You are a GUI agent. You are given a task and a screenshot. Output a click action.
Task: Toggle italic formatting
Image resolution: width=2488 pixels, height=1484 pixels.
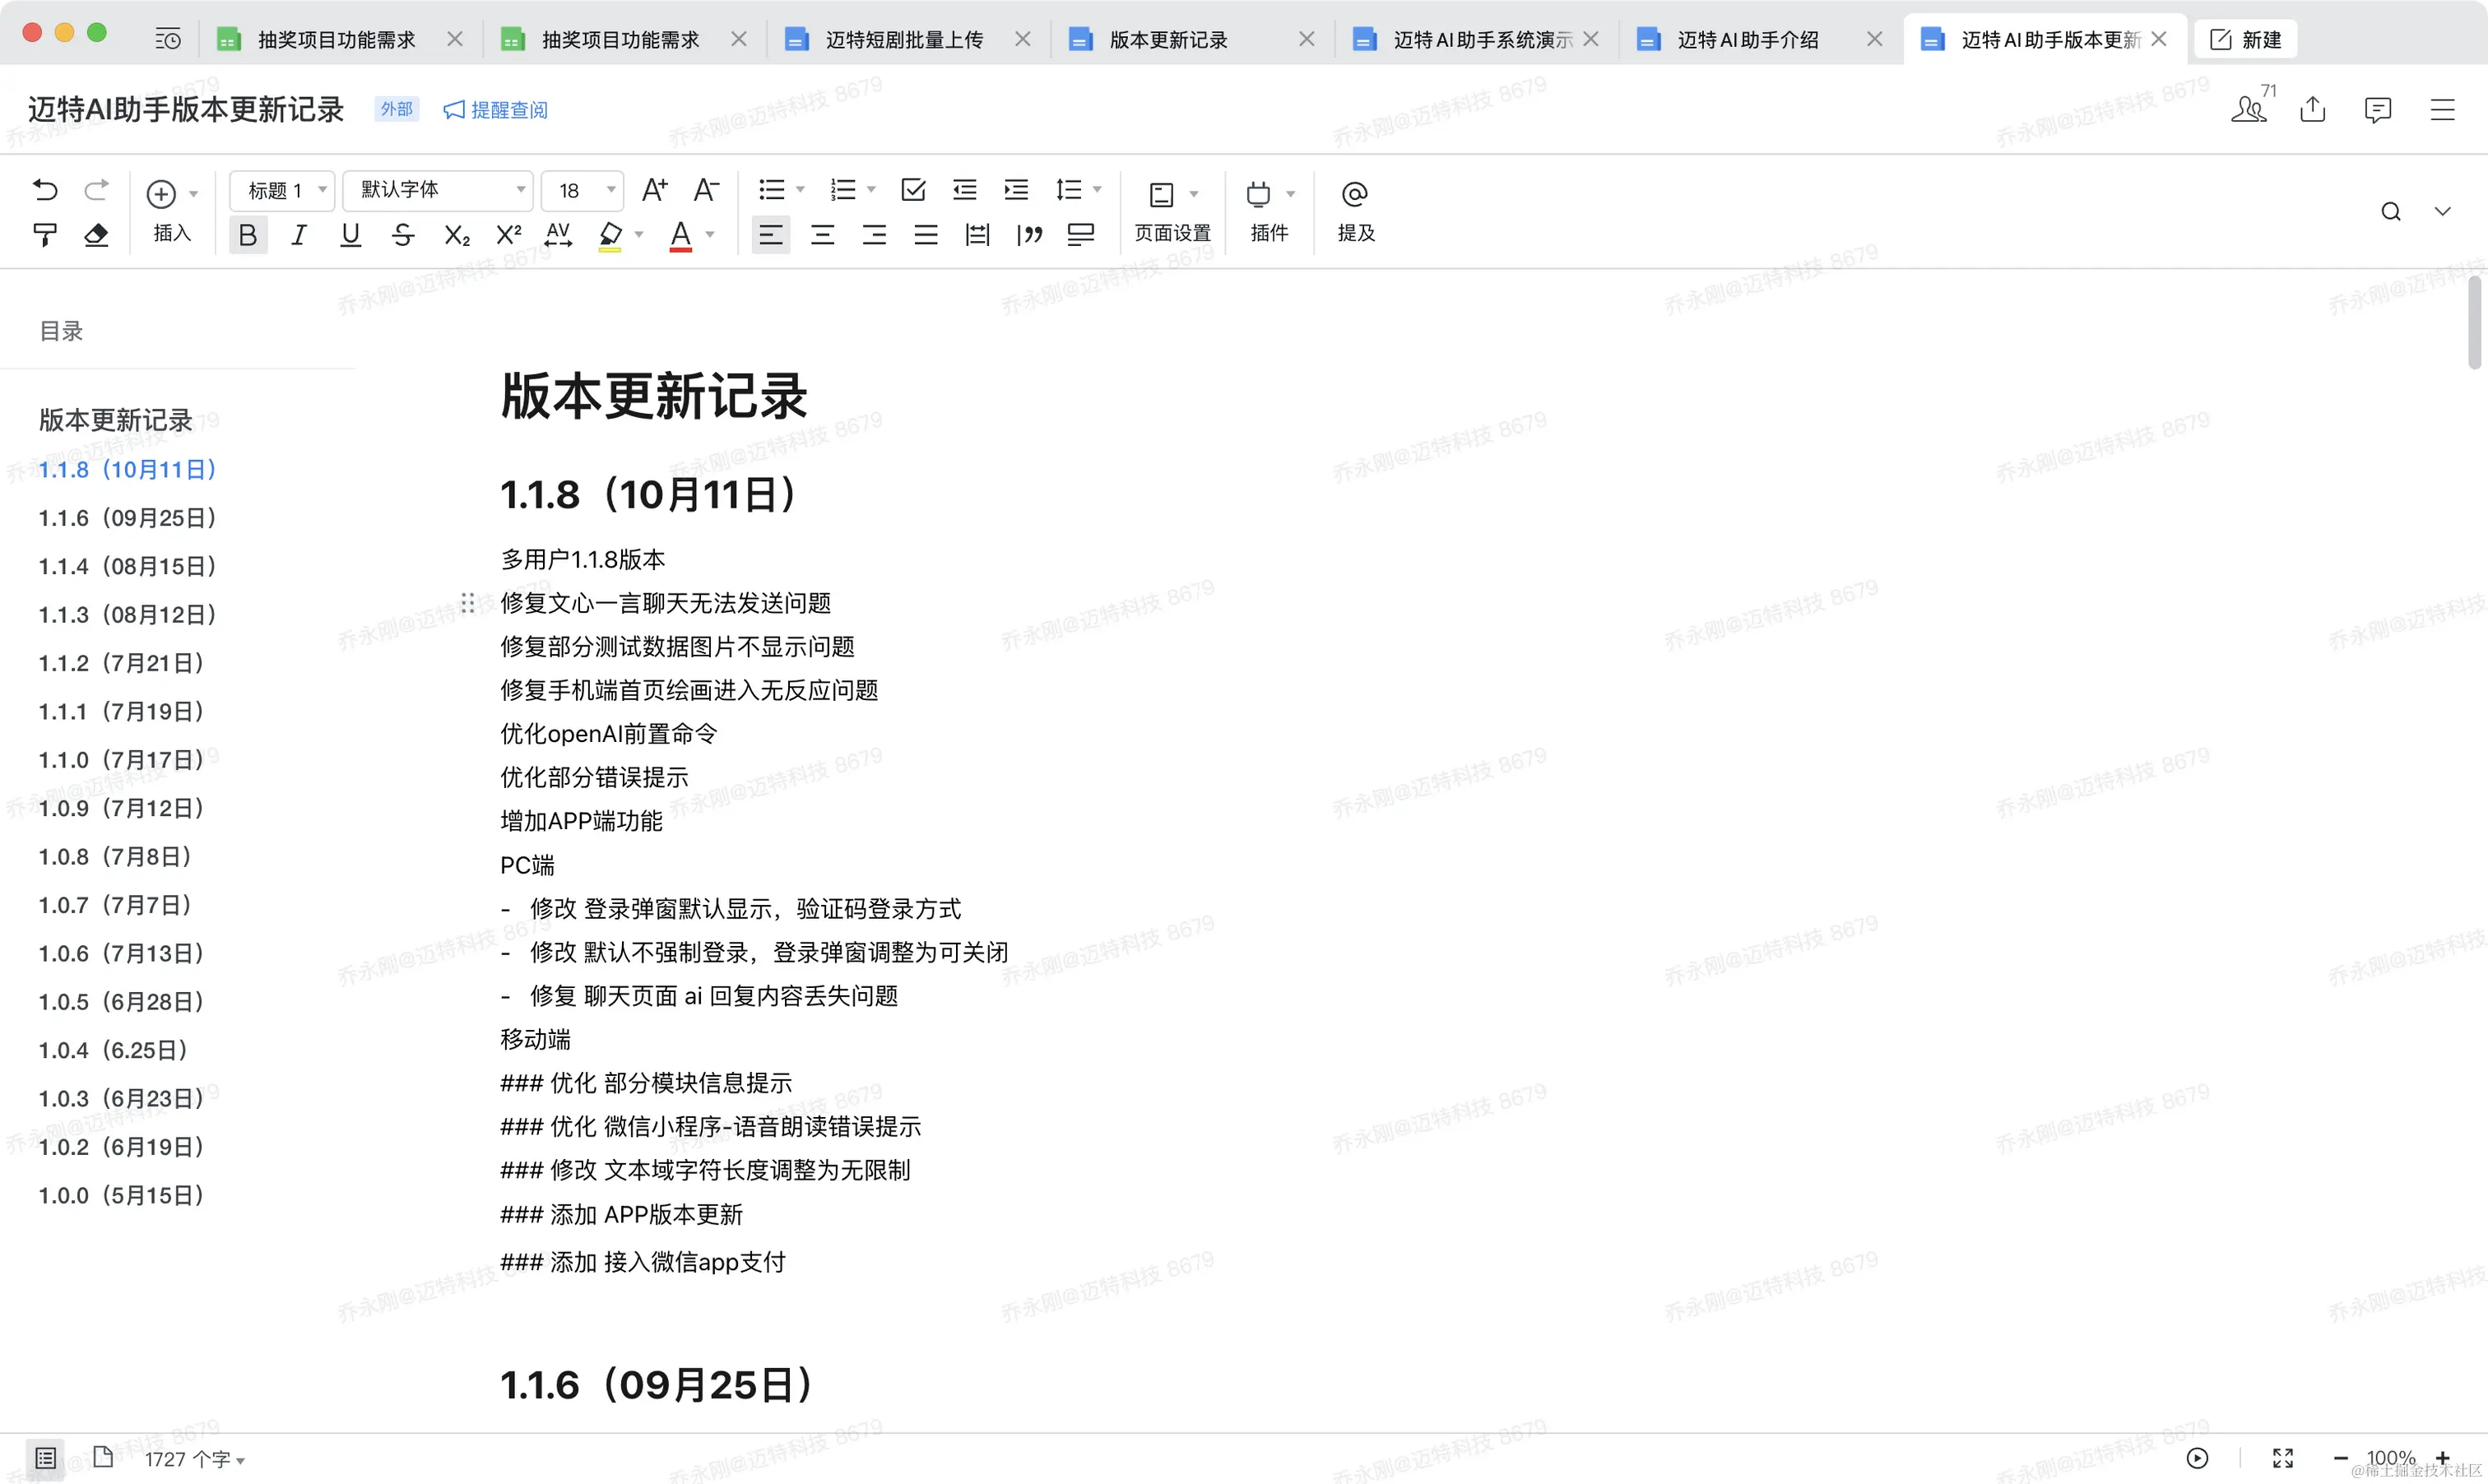point(298,235)
